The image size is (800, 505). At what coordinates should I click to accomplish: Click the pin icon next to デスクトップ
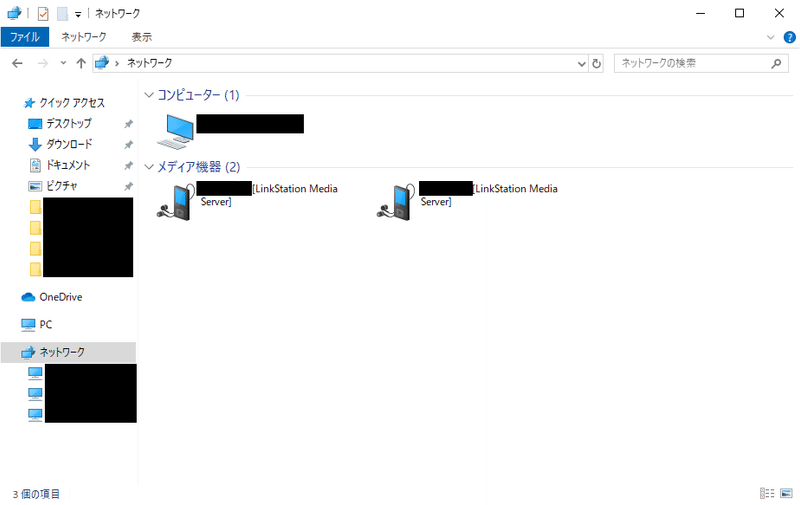coord(129,124)
